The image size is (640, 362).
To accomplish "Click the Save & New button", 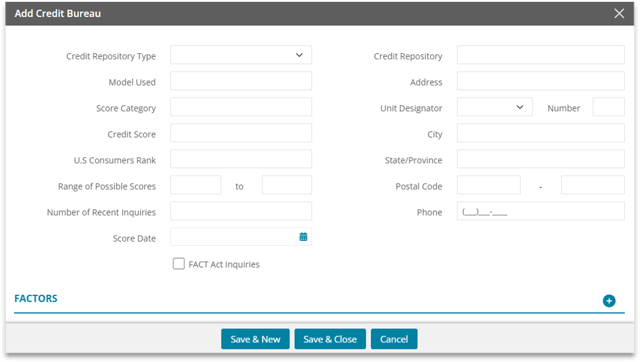I will click(256, 339).
